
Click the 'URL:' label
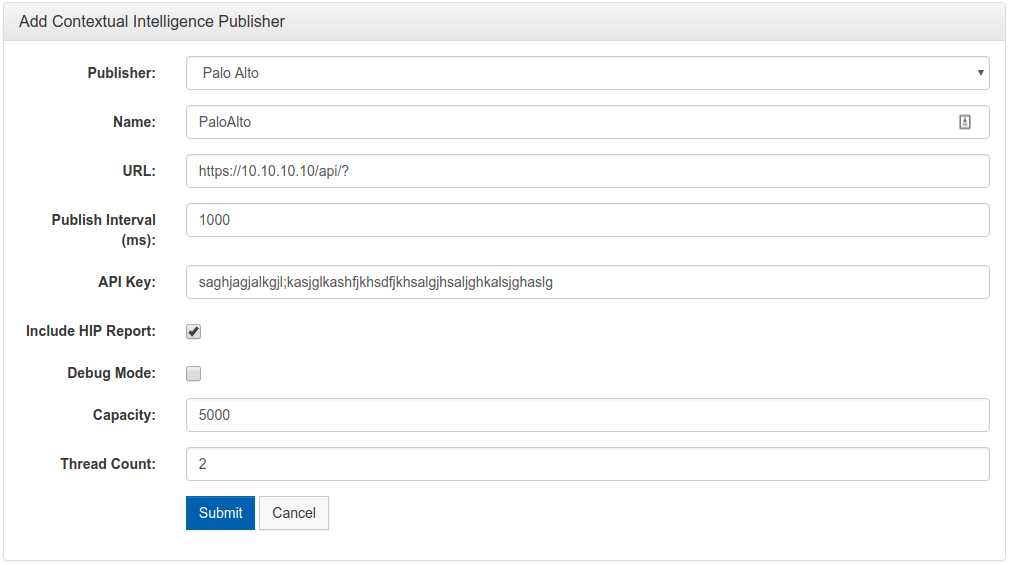pyautogui.click(x=139, y=171)
